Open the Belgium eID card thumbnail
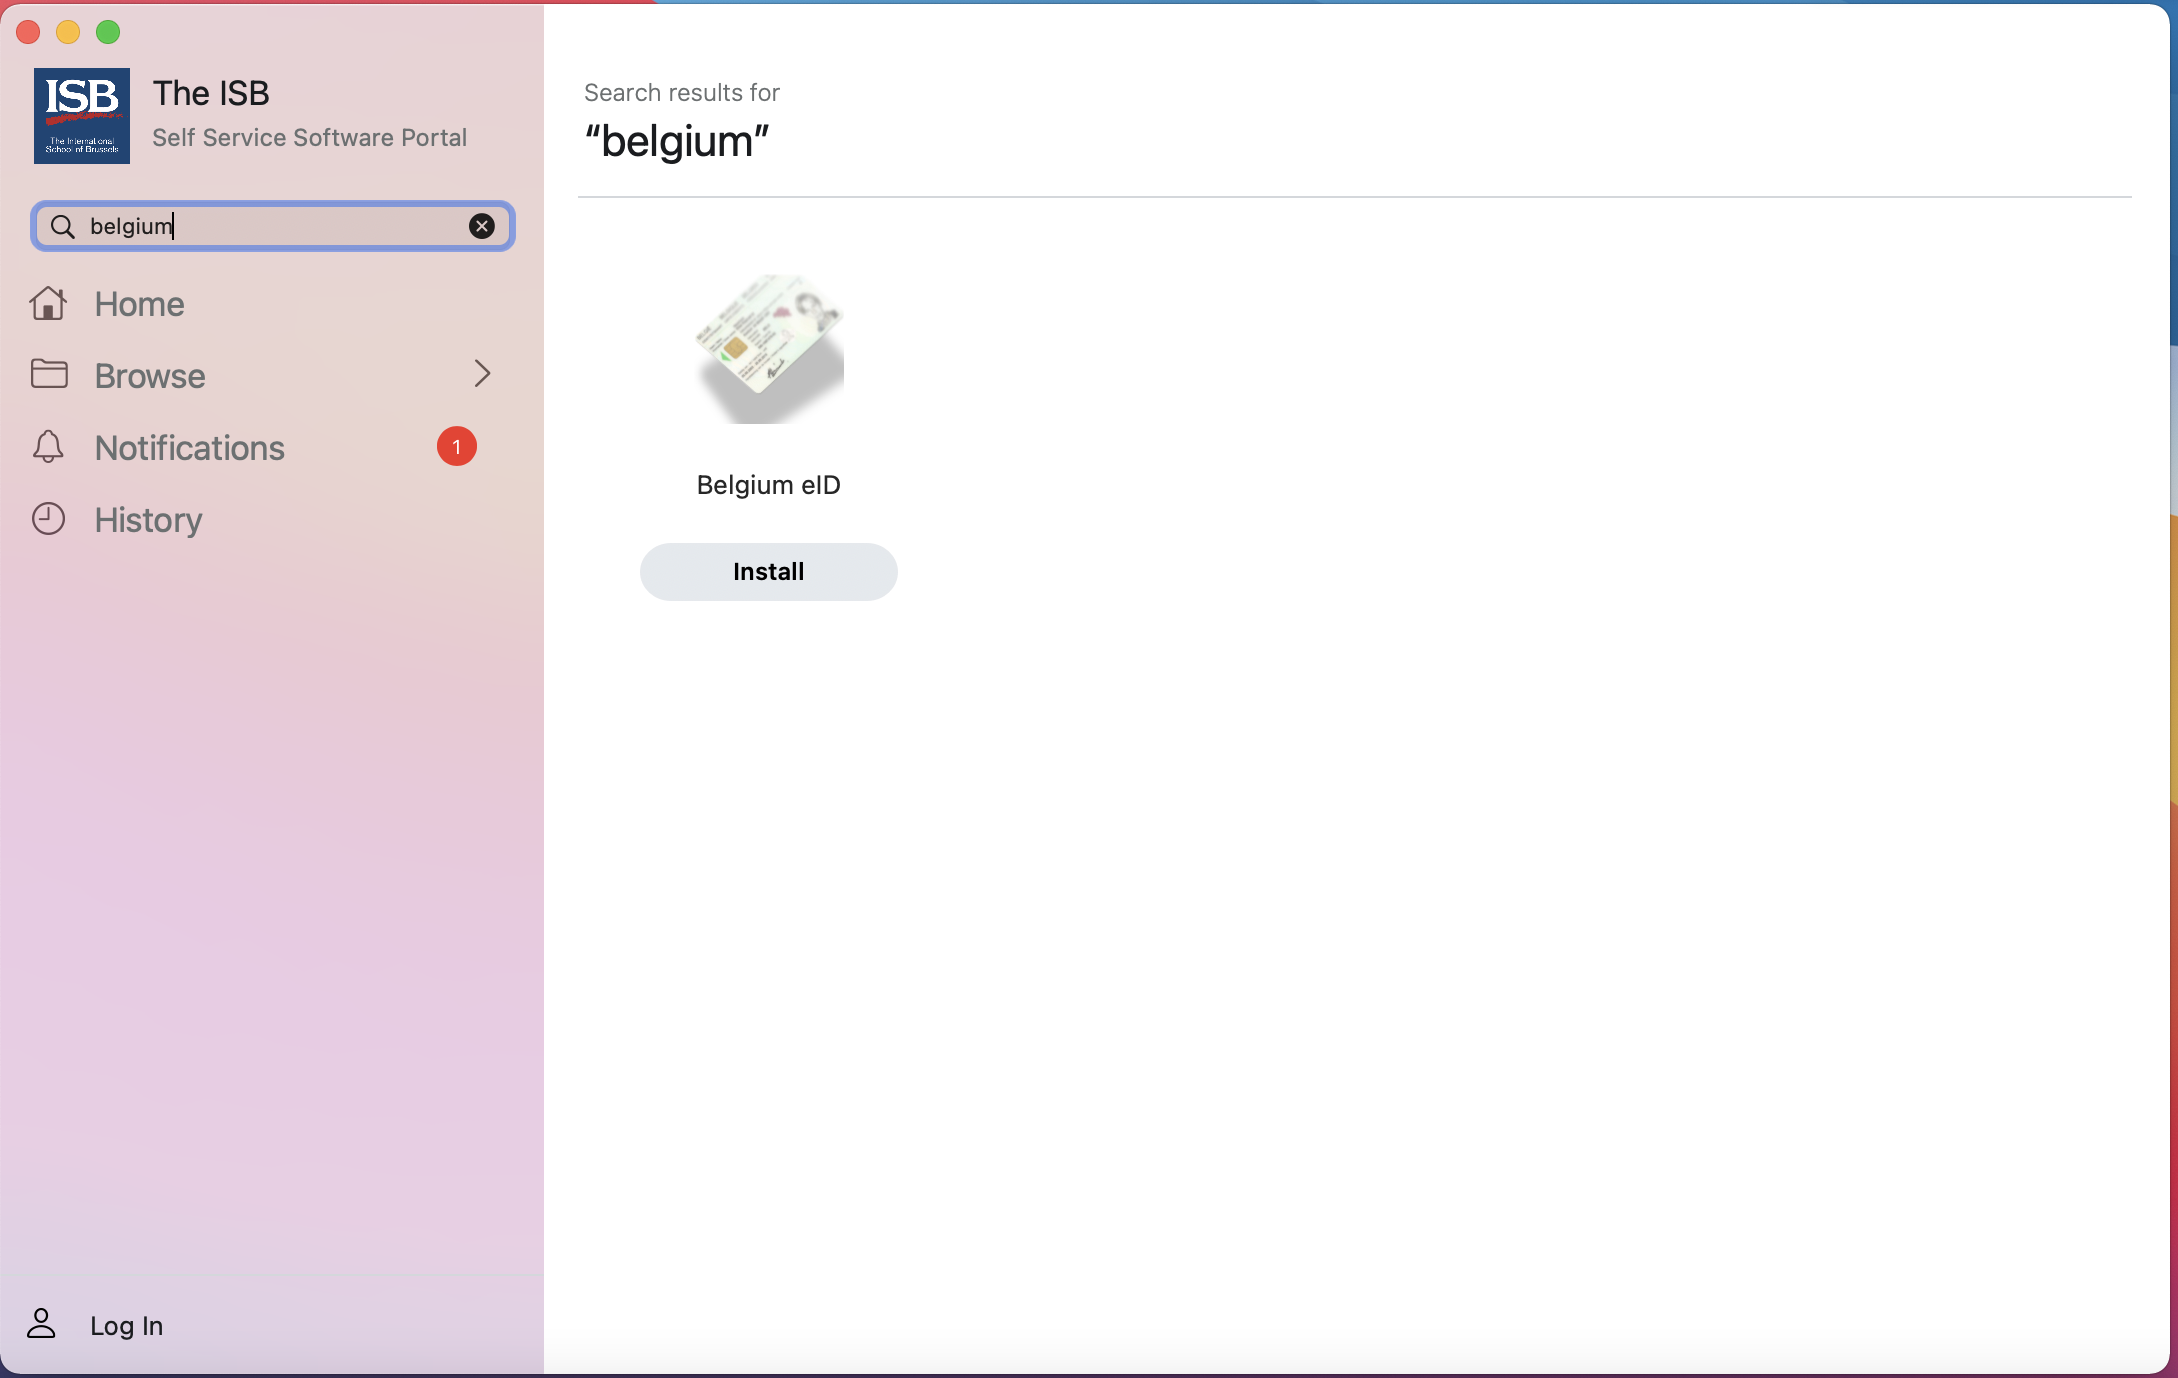The image size is (2178, 1378). tap(768, 348)
